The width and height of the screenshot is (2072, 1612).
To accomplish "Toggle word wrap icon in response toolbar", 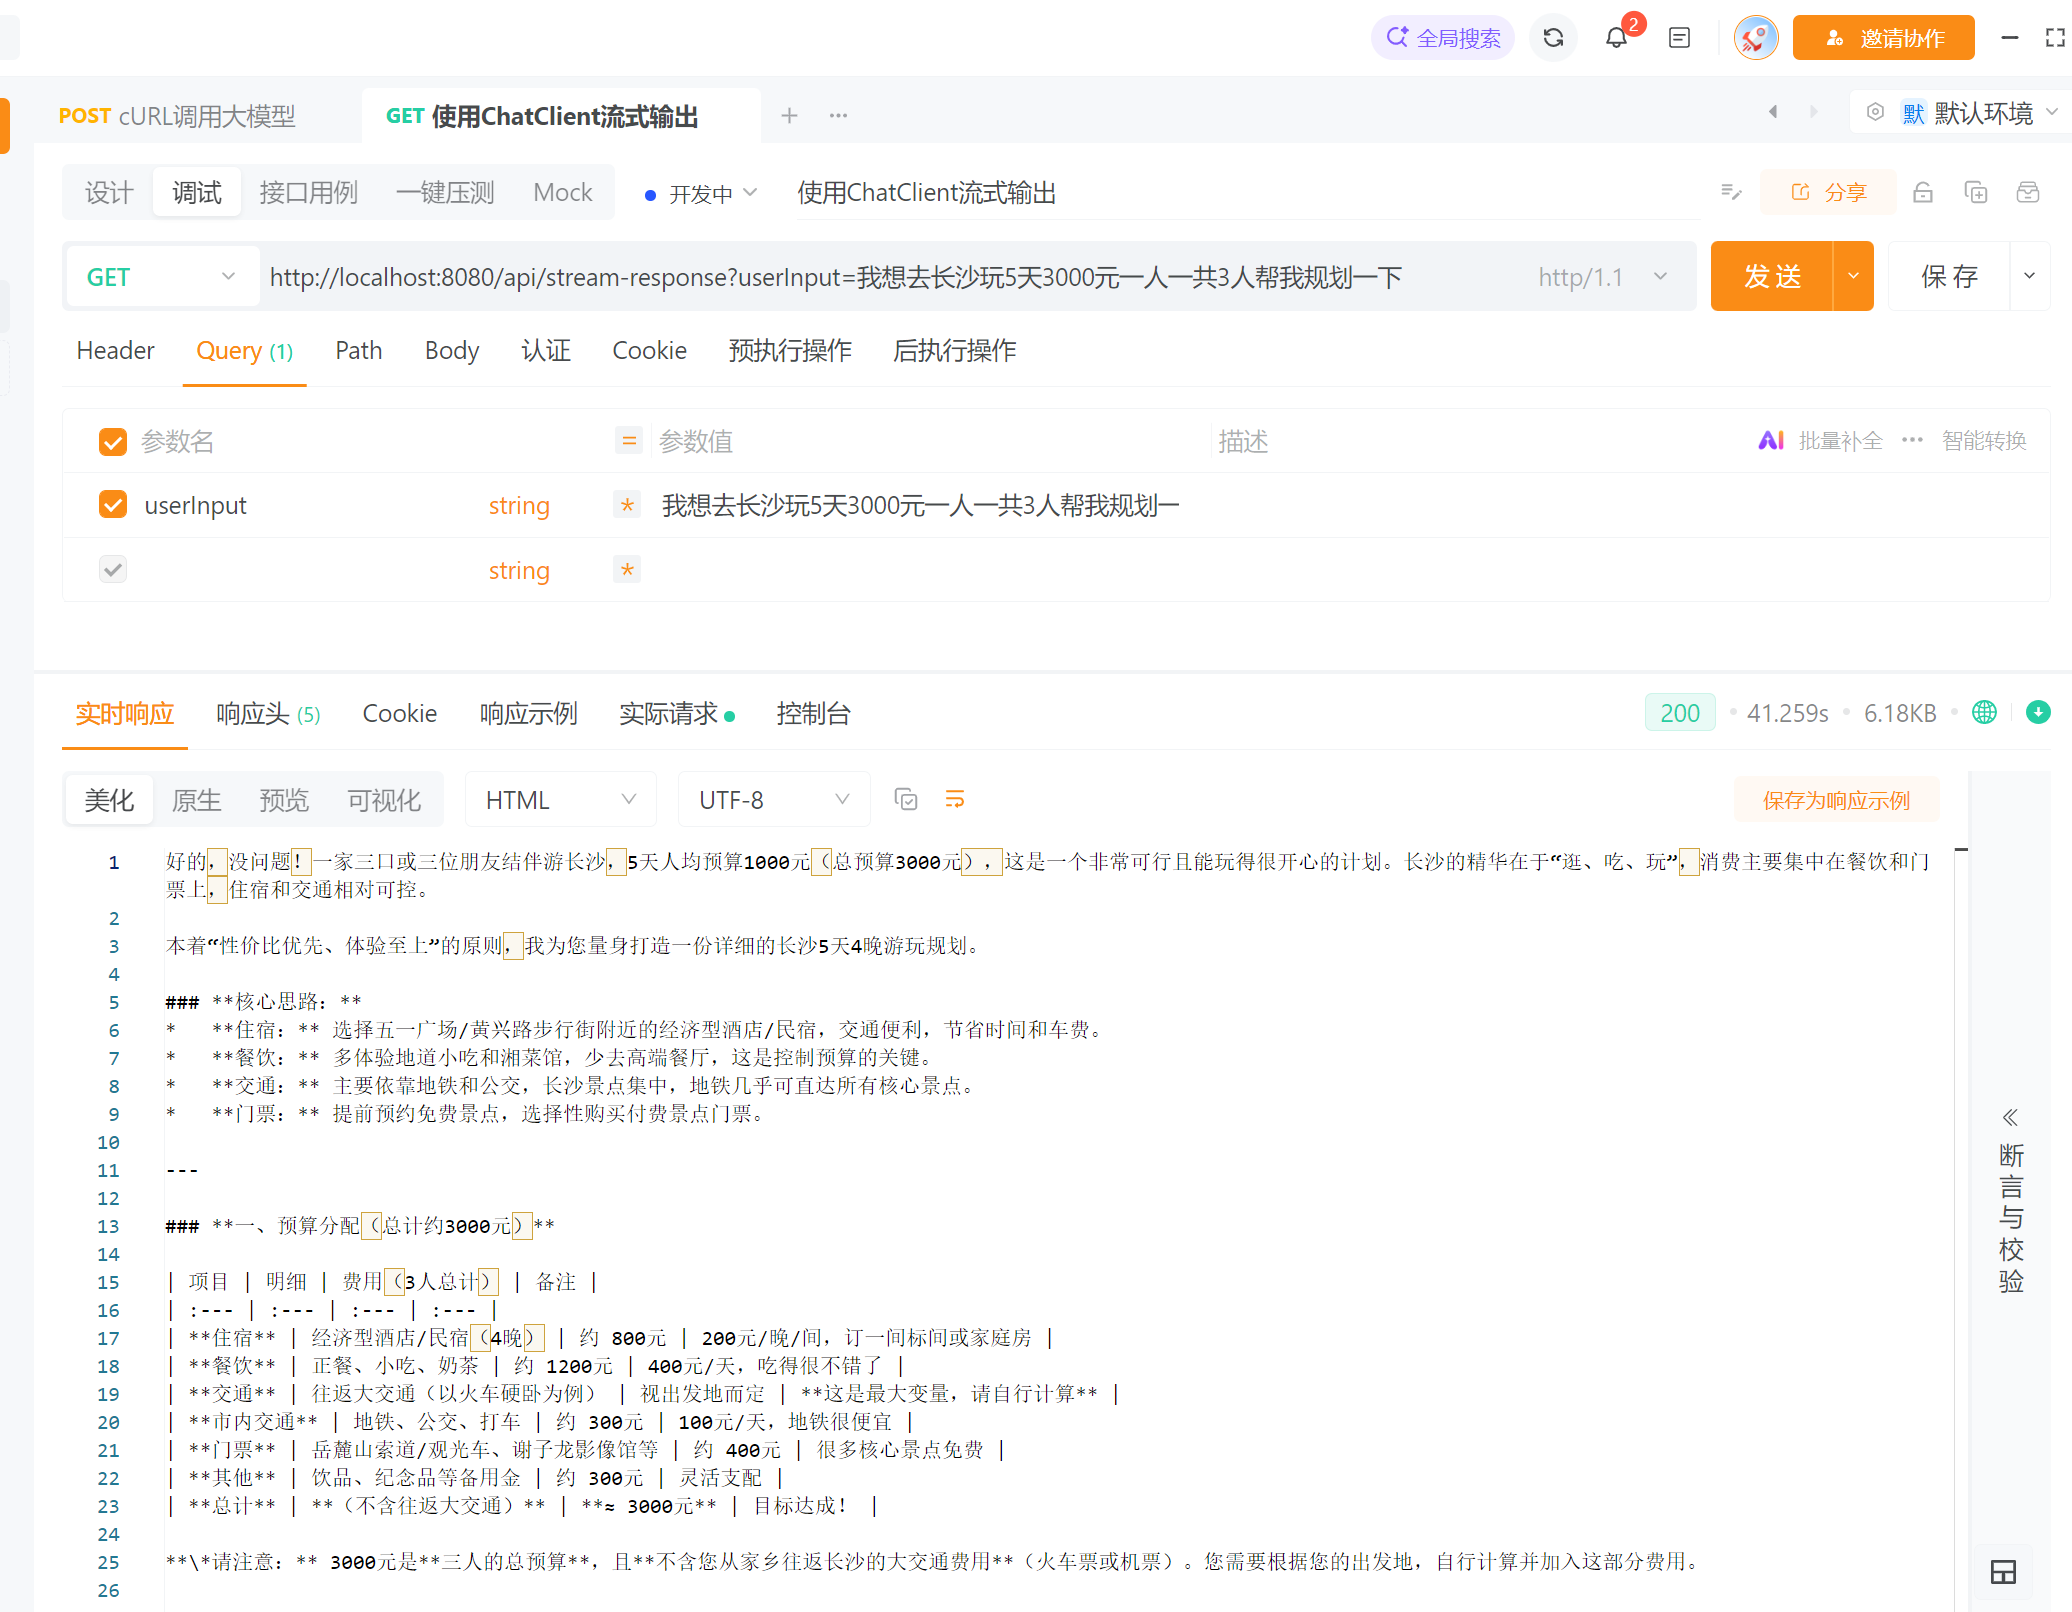I will coord(955,799).
